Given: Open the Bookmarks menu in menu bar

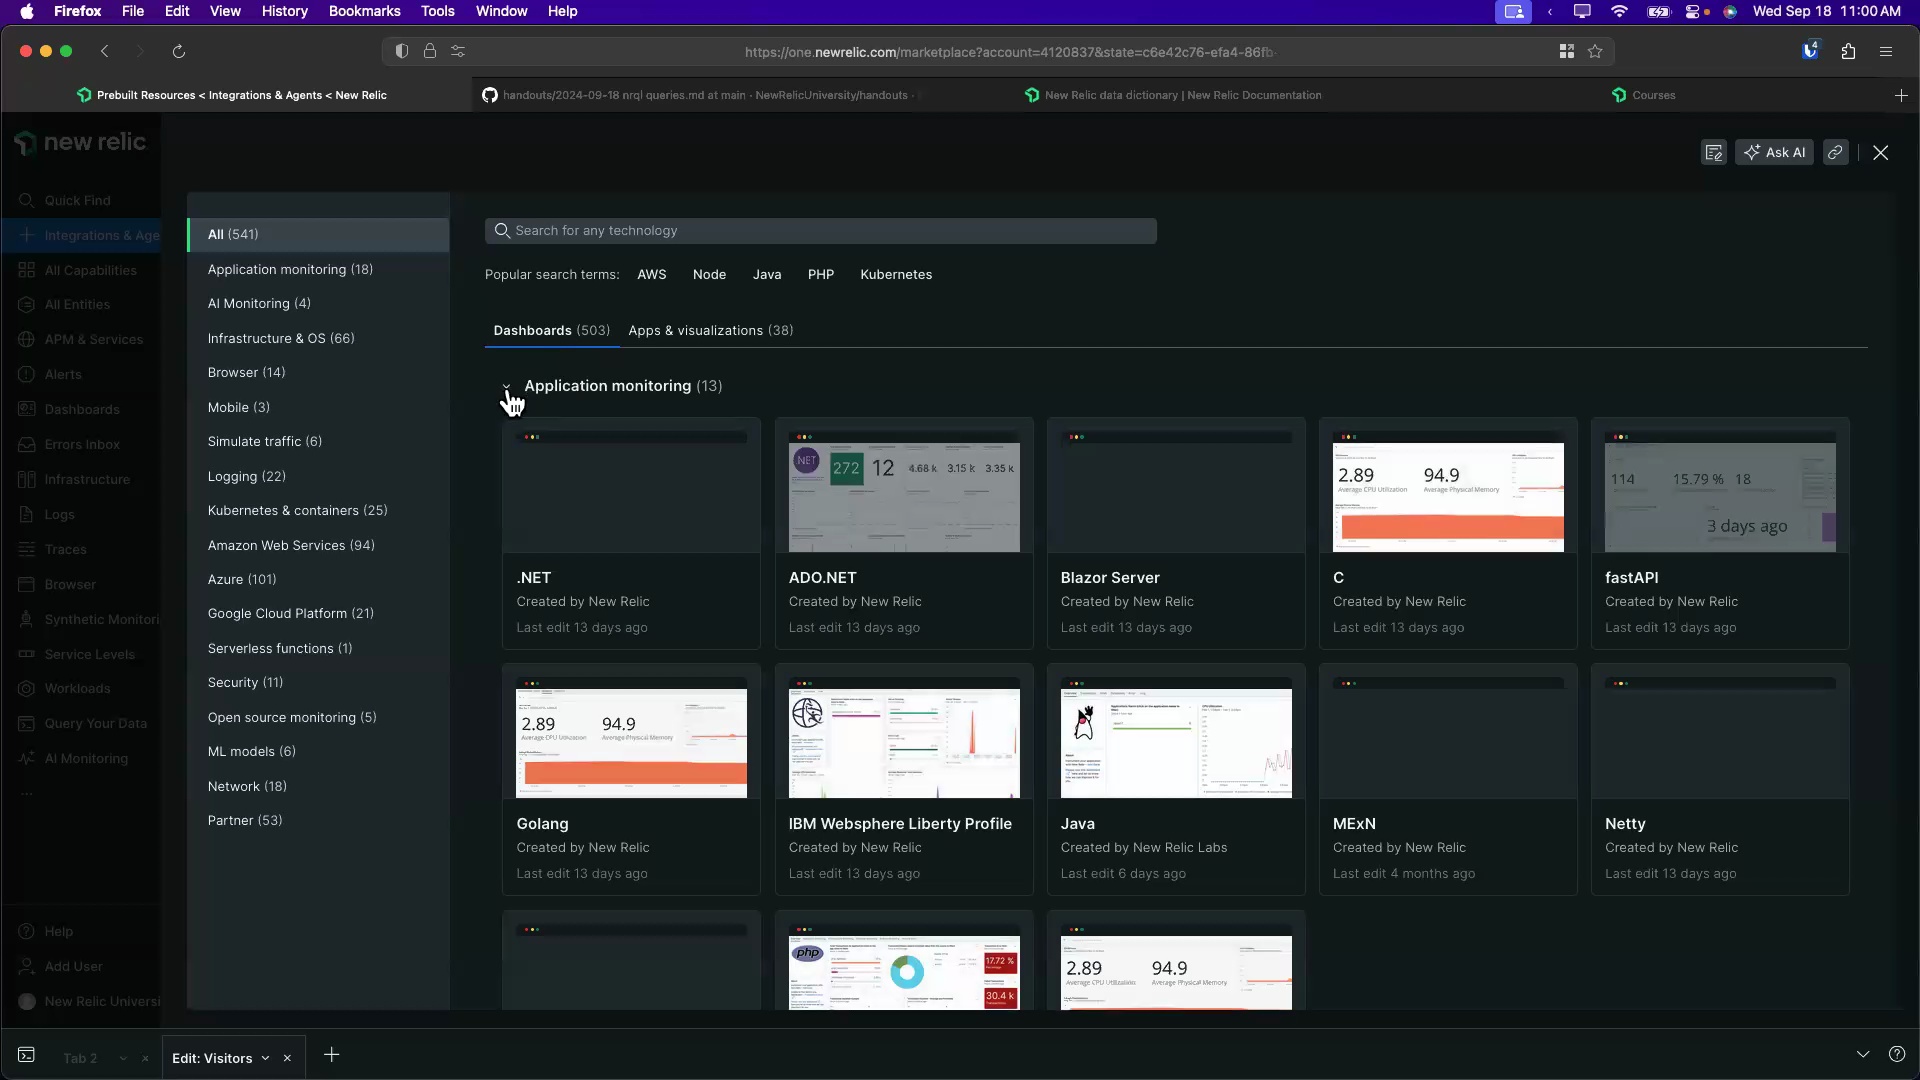Looking at the screenshot, I should tap(364, 11).
